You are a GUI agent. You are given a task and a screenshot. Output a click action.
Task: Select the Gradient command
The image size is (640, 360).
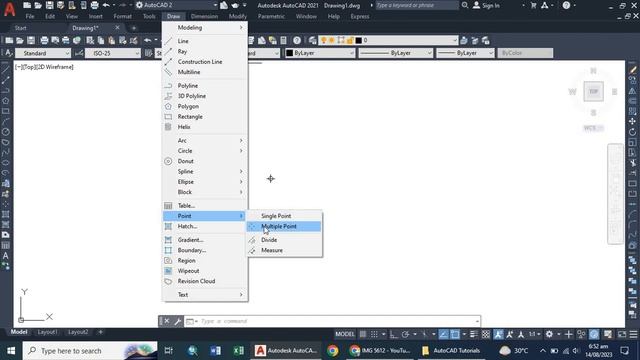(x=205, y=240)
